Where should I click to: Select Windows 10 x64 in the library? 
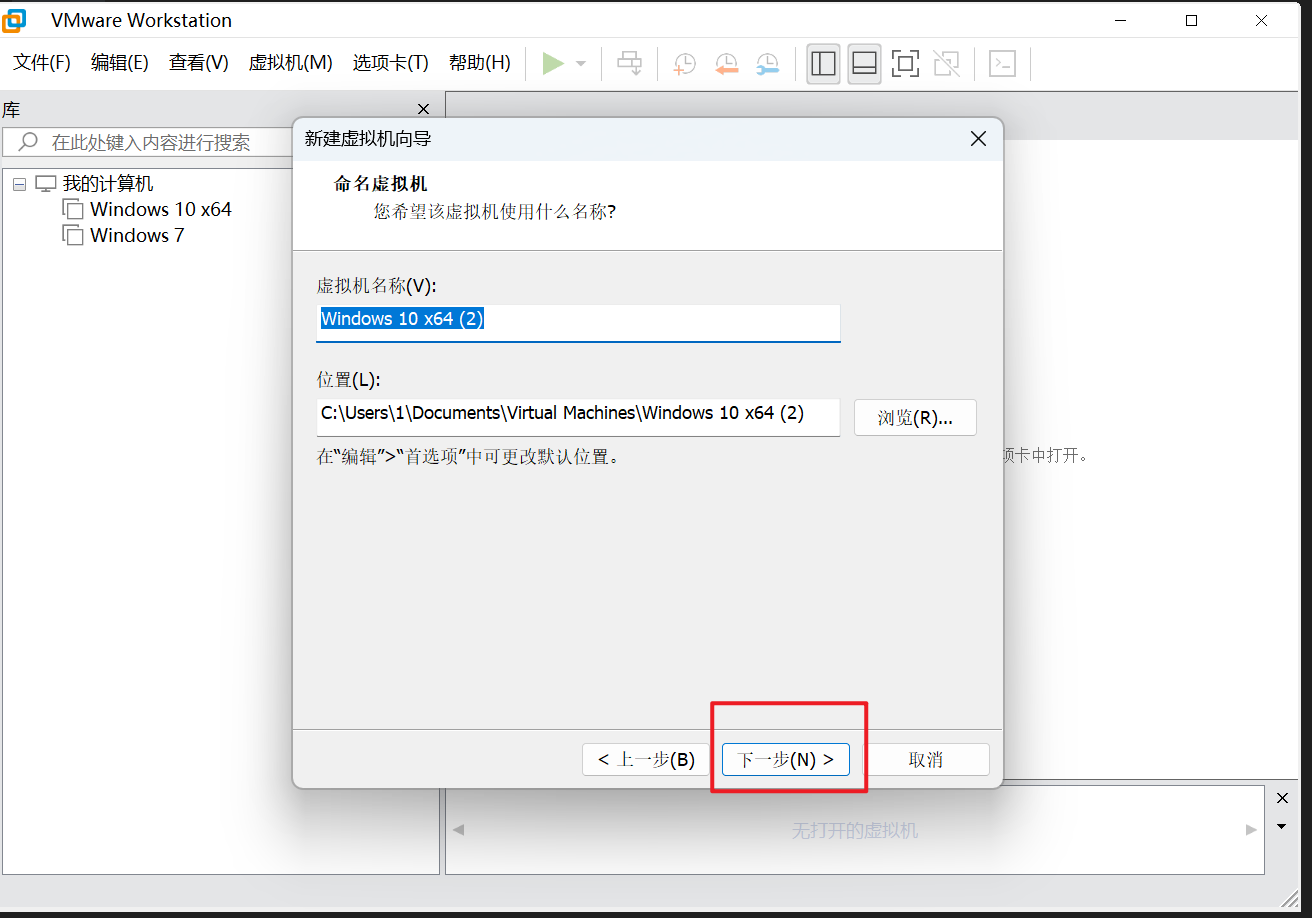click(x=161, y=210)
